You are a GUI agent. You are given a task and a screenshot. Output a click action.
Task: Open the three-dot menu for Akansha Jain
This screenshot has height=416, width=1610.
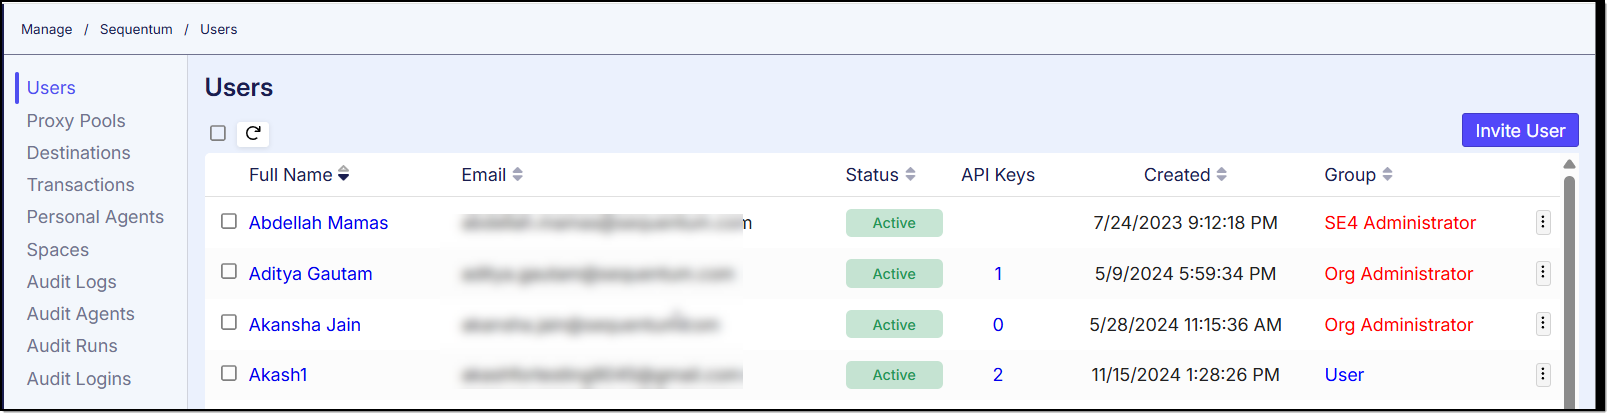(x=1543, y=324)
